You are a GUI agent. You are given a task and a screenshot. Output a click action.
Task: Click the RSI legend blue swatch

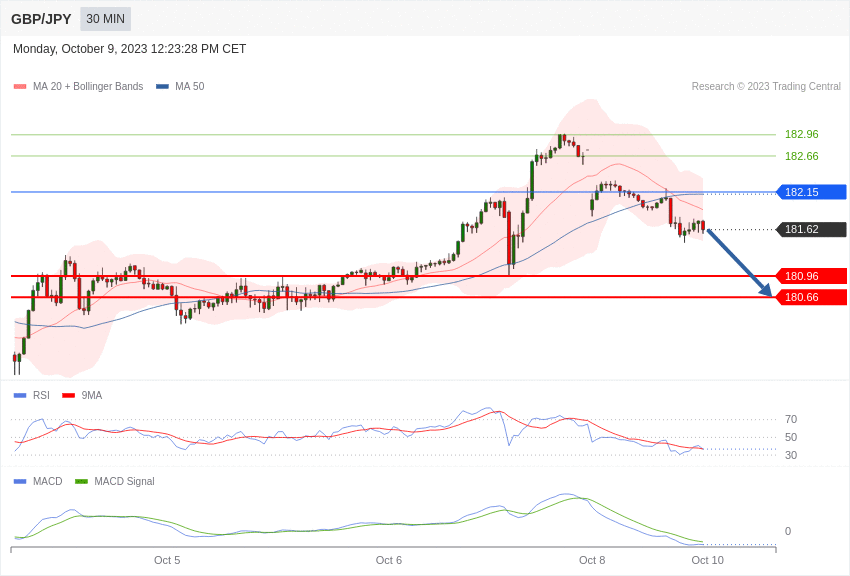pos(20,396)
